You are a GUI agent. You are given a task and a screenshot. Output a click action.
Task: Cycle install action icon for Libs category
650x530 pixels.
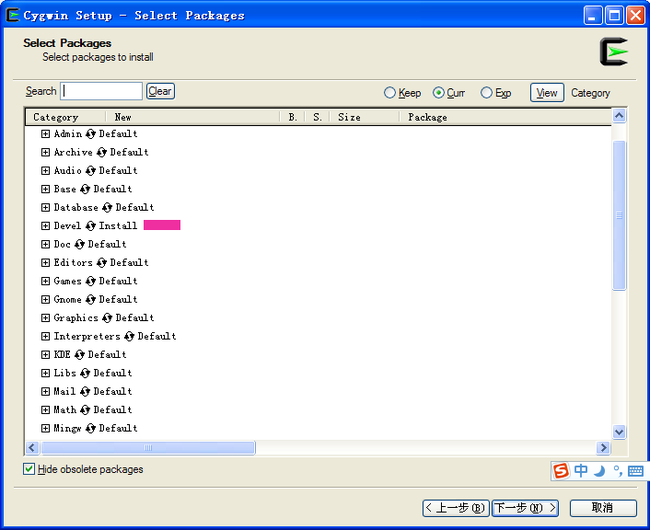[85, 373]
